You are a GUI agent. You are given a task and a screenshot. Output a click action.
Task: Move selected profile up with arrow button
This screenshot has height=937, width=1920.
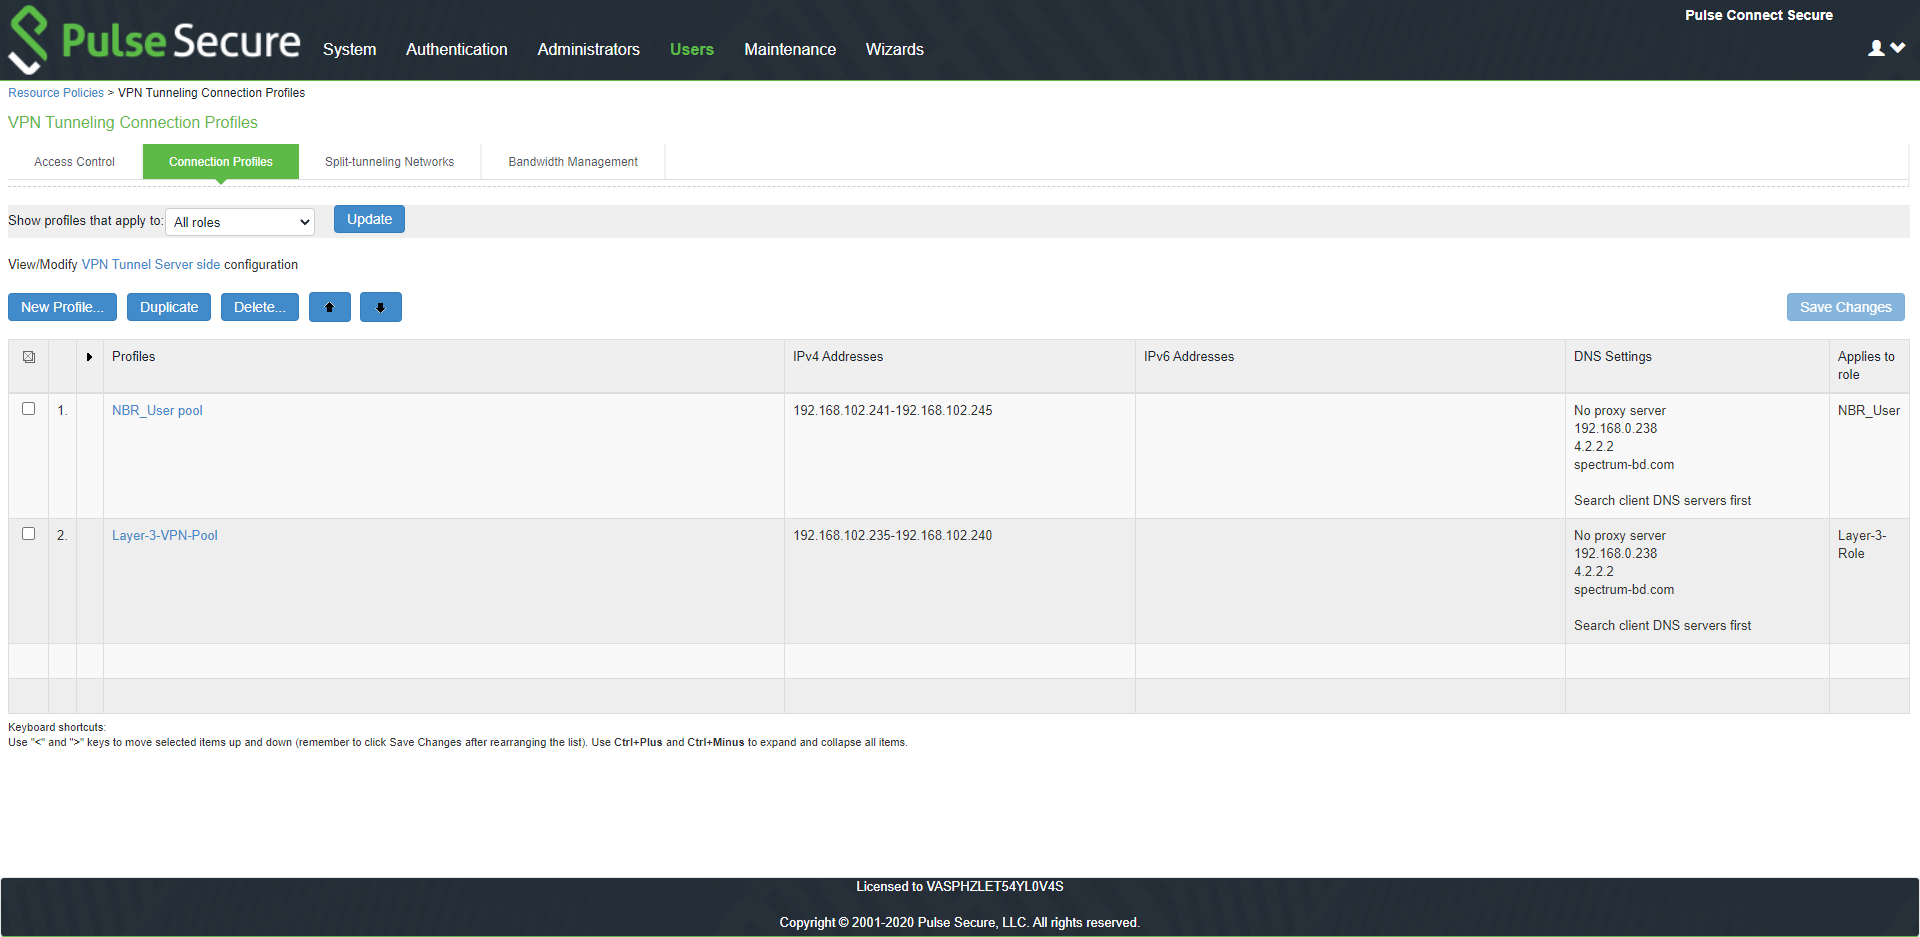tap(330, 307)
